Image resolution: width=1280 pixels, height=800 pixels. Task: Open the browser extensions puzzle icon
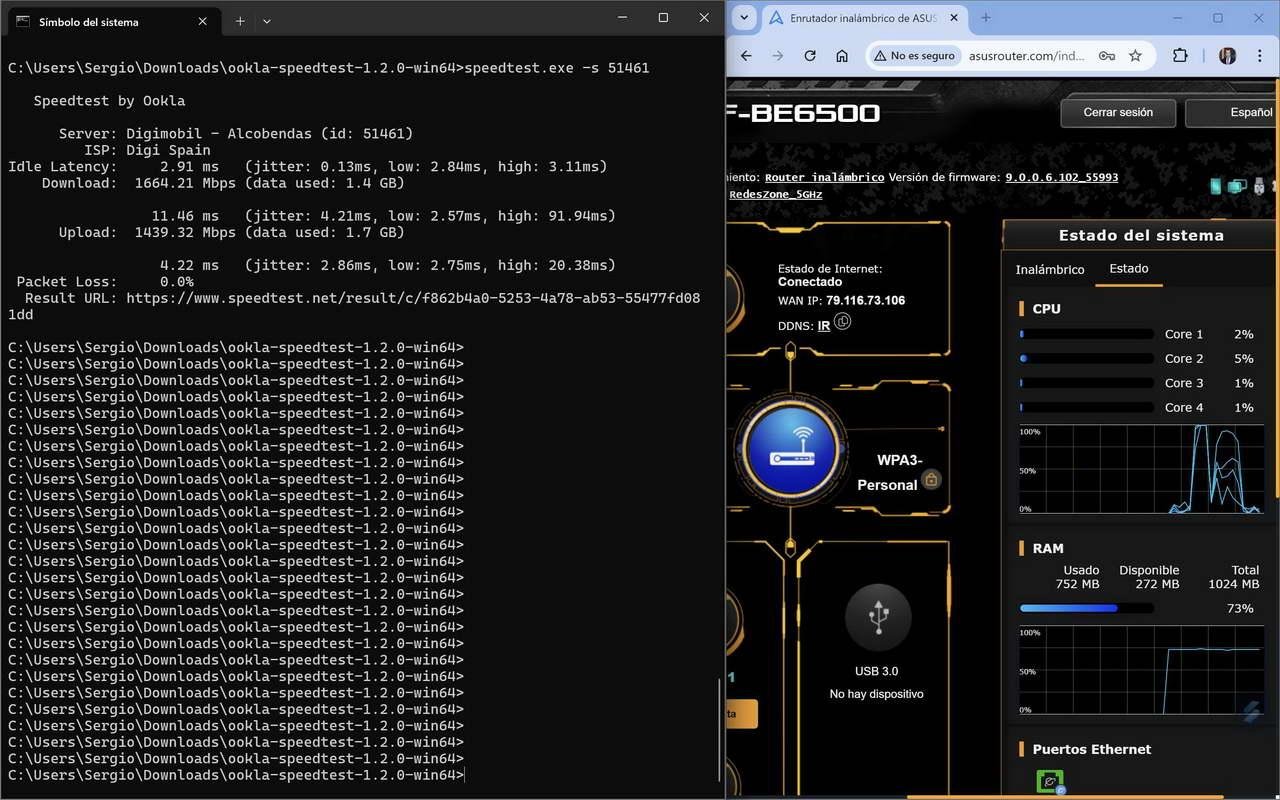tap(1181, 56)
